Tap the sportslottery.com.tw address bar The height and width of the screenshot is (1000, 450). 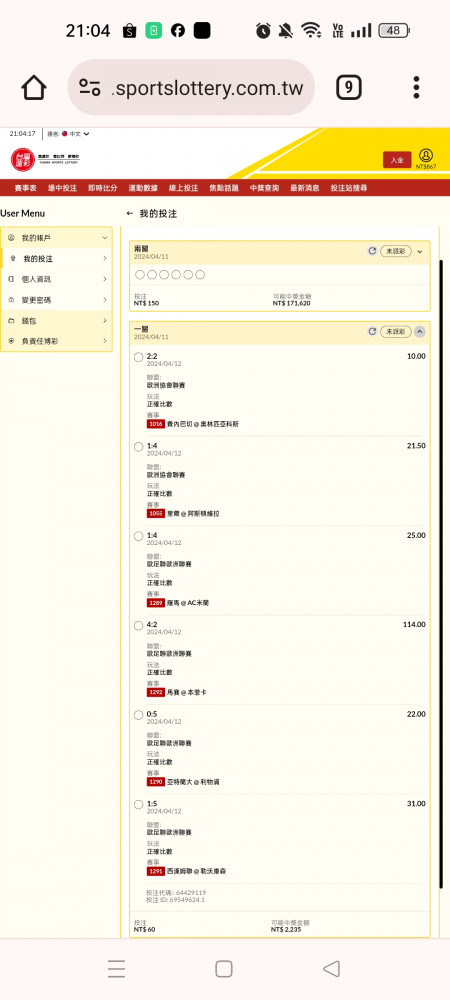[x=191, y=88]
